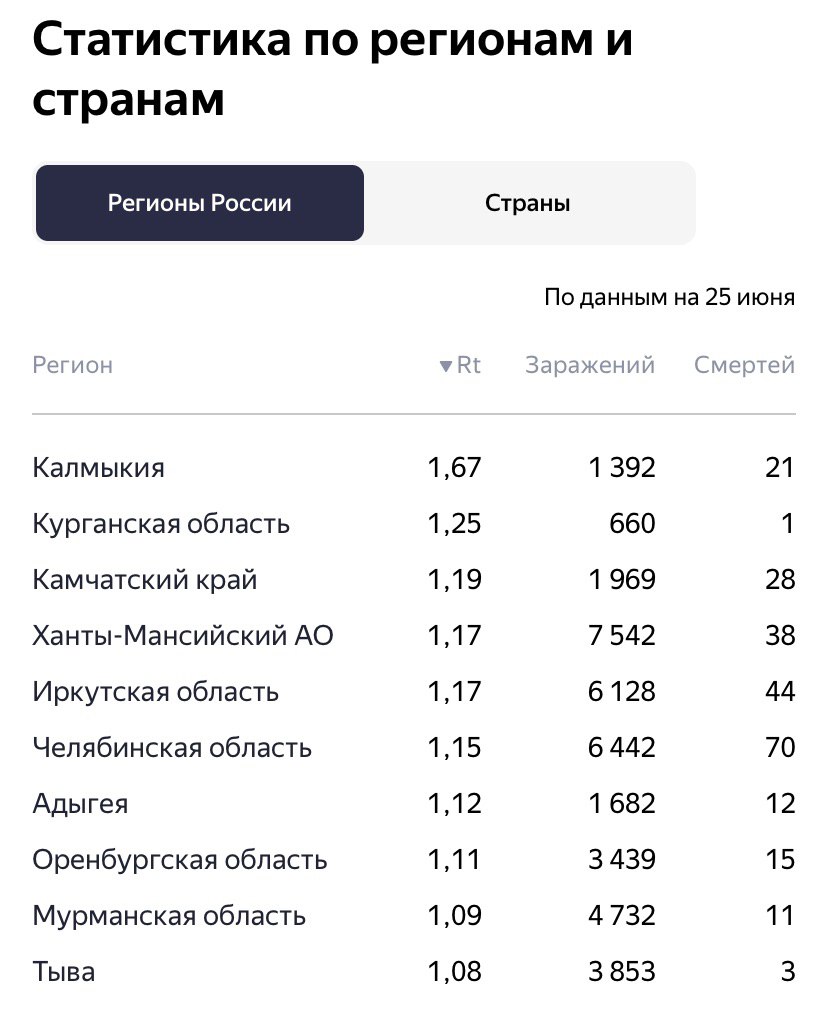Switch to the Страны tab
This screenshot has width=828, height=1015.
click(x=528, y=203)
